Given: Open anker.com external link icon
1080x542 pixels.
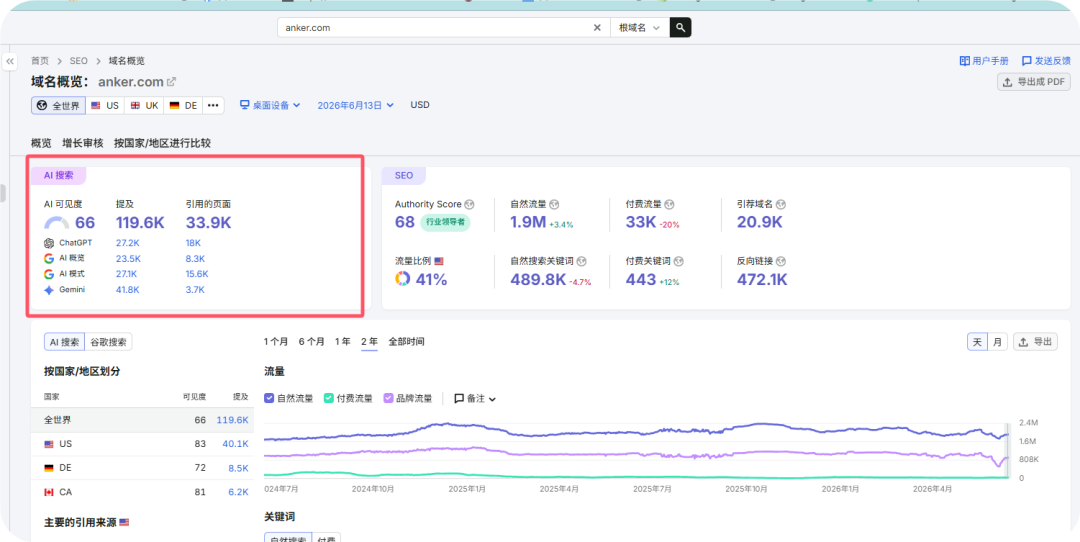Looking at the screenshot, I should coord(172,82).
